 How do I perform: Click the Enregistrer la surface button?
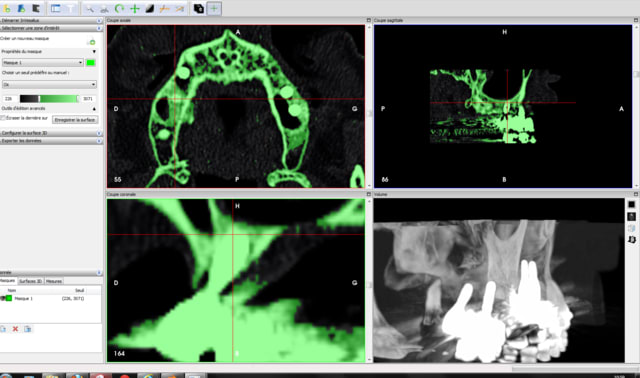click(x=75, y=120)
